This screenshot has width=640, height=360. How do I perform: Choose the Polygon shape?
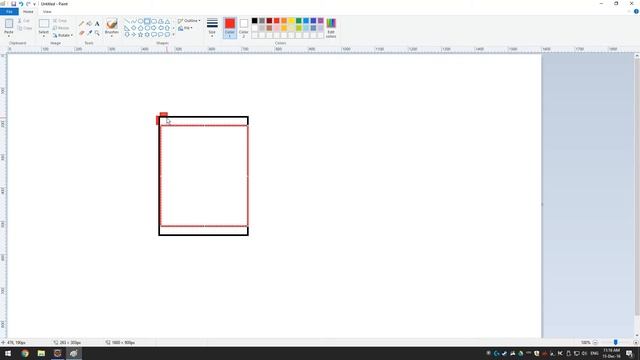tap(160, 21)
